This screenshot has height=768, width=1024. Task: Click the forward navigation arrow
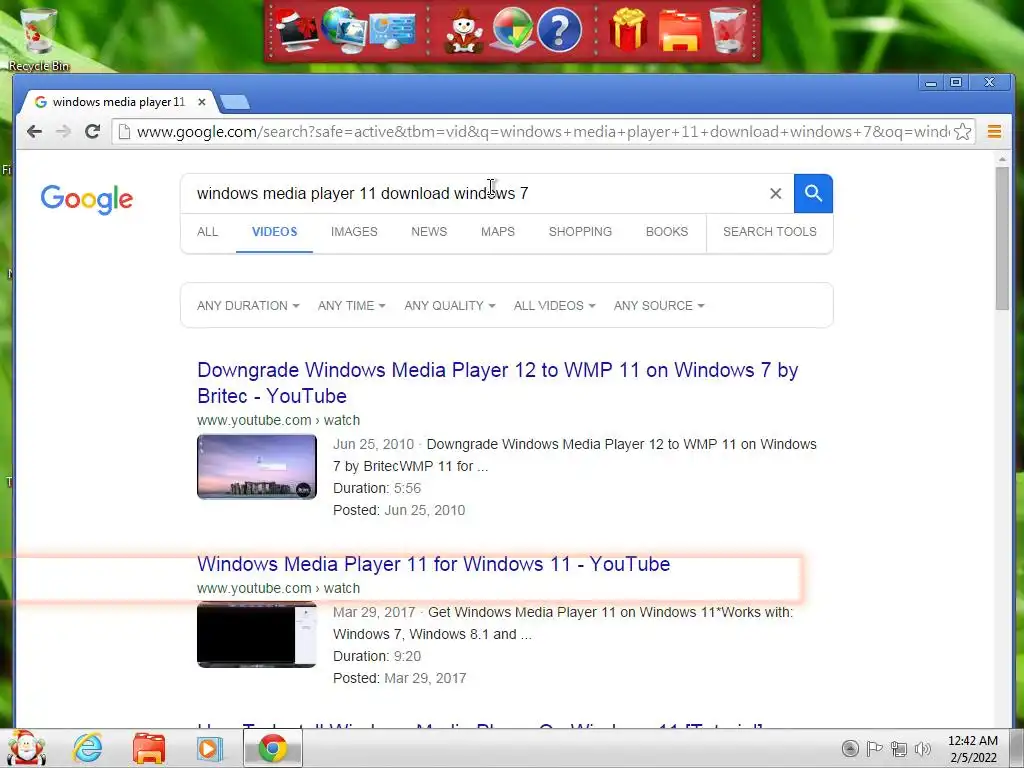point(63,132)
